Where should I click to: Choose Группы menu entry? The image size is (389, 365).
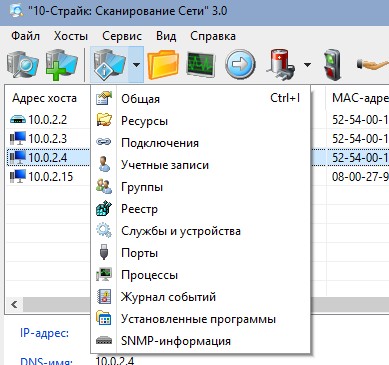(200, 186)
